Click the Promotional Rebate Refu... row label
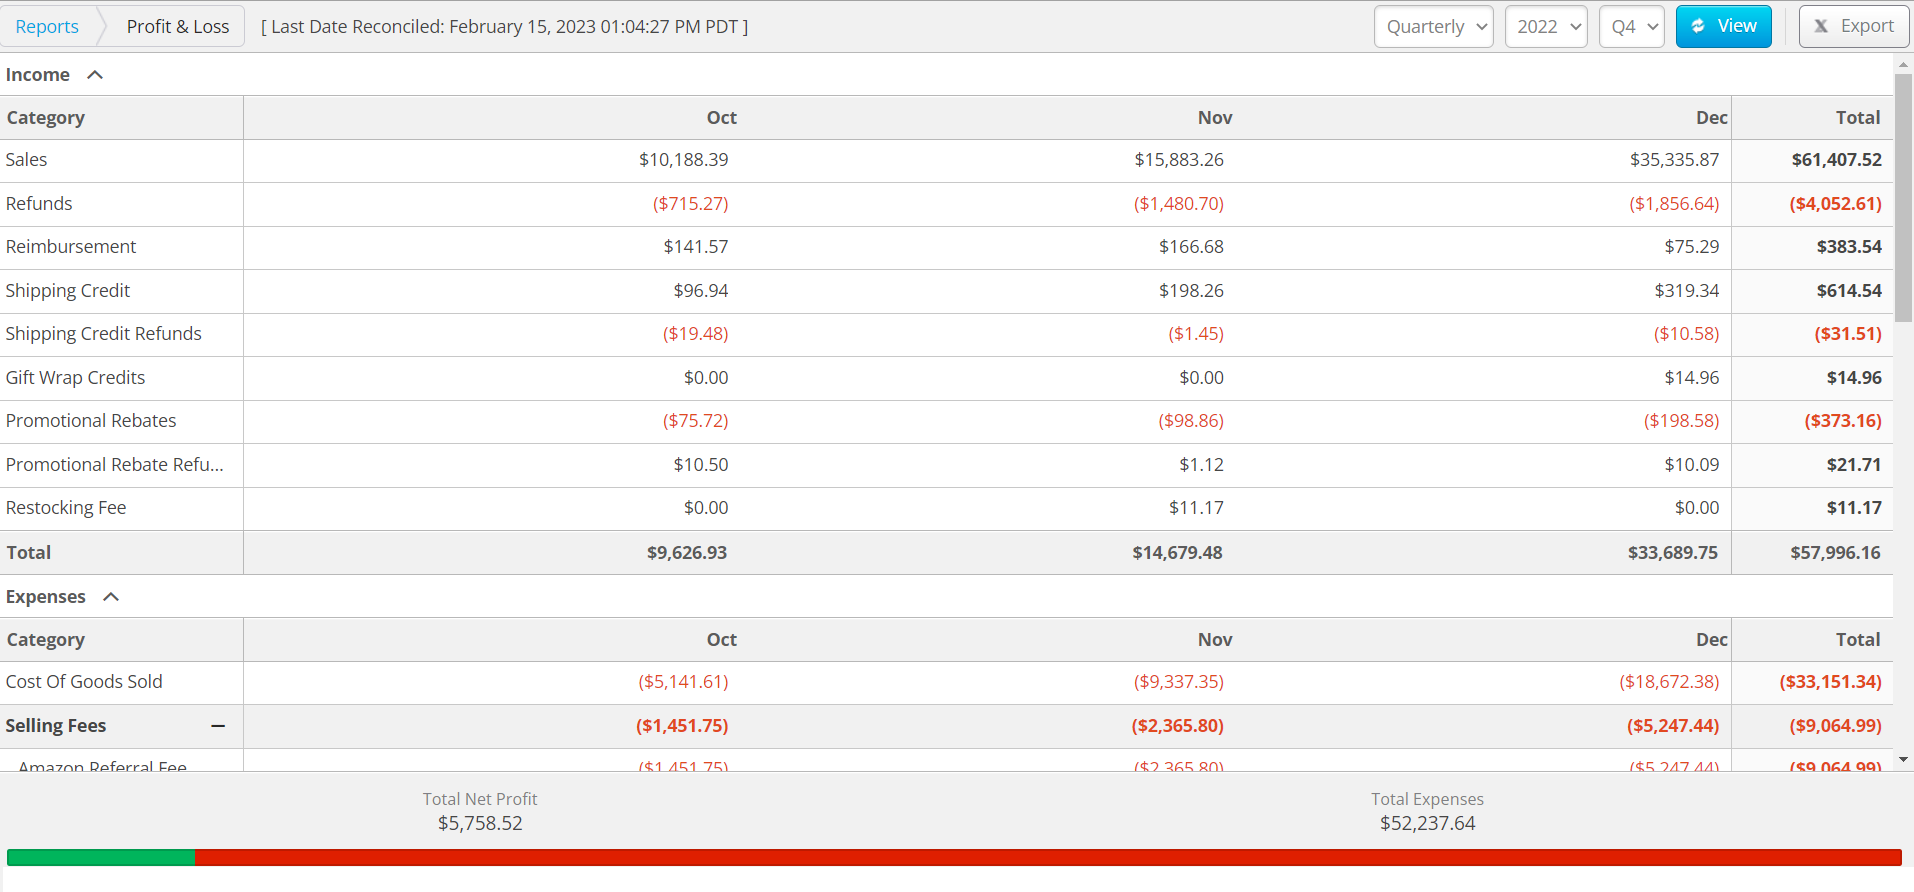This screenshot has height=892, width=1914. [x=115, y=465]
